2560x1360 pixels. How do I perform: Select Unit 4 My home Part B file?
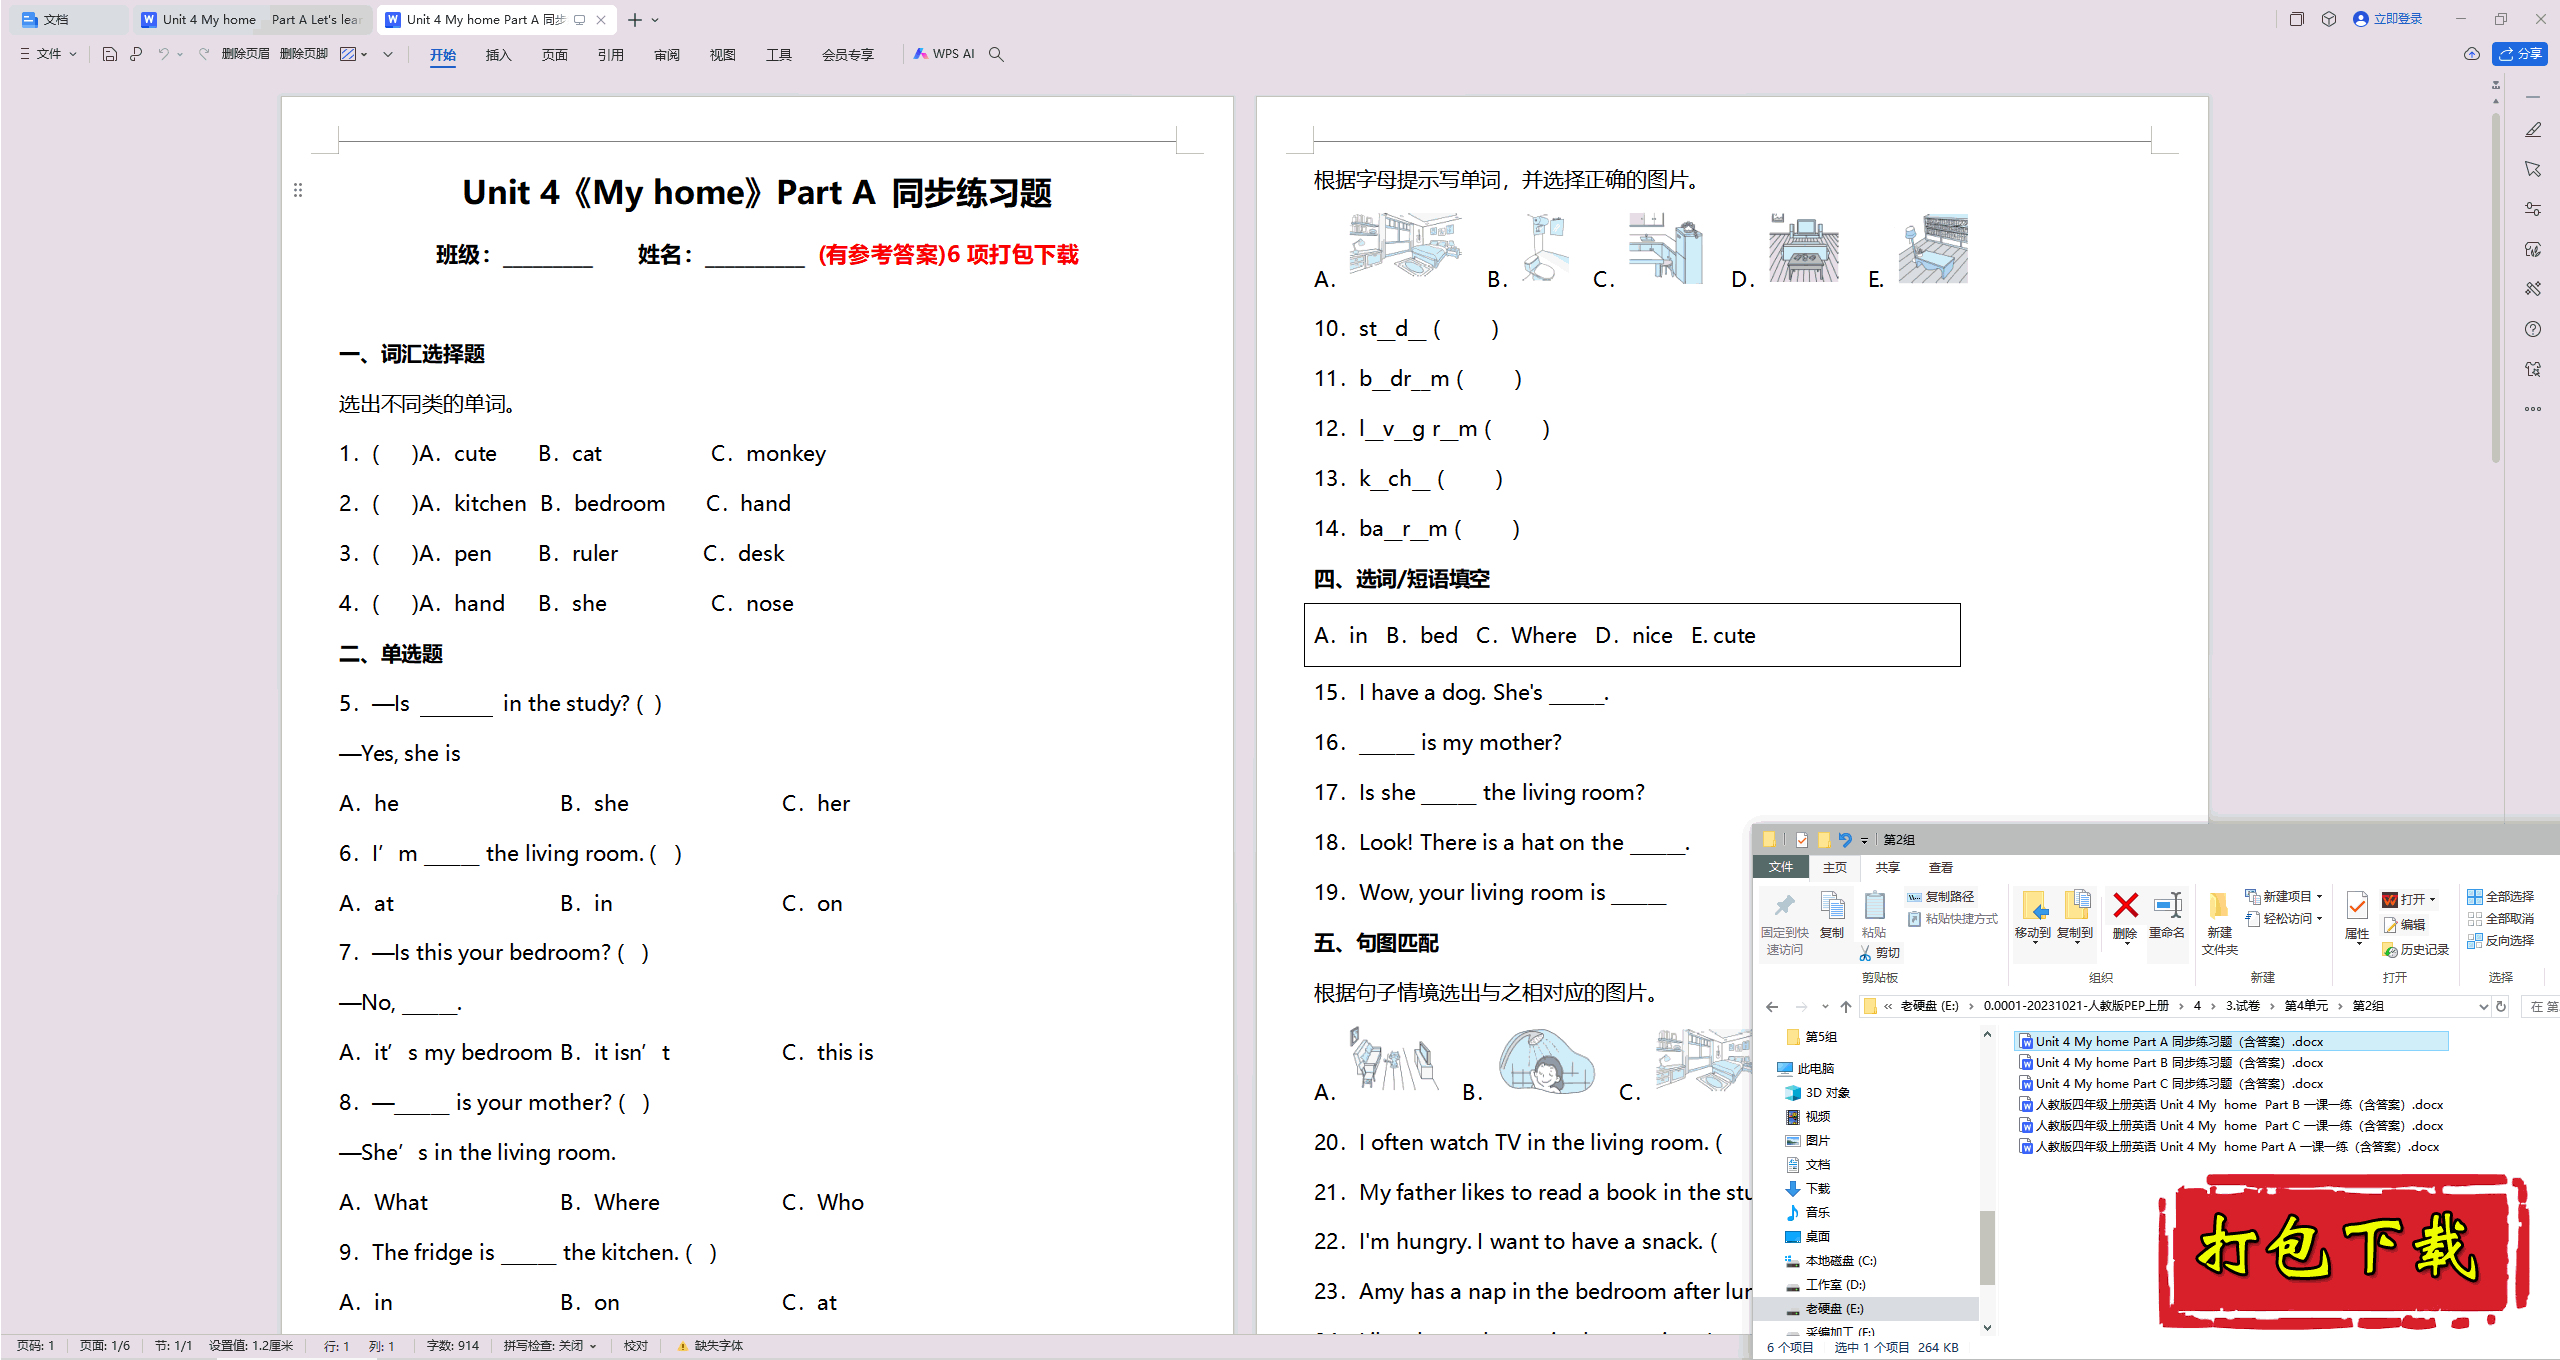coord(2170,1063)
